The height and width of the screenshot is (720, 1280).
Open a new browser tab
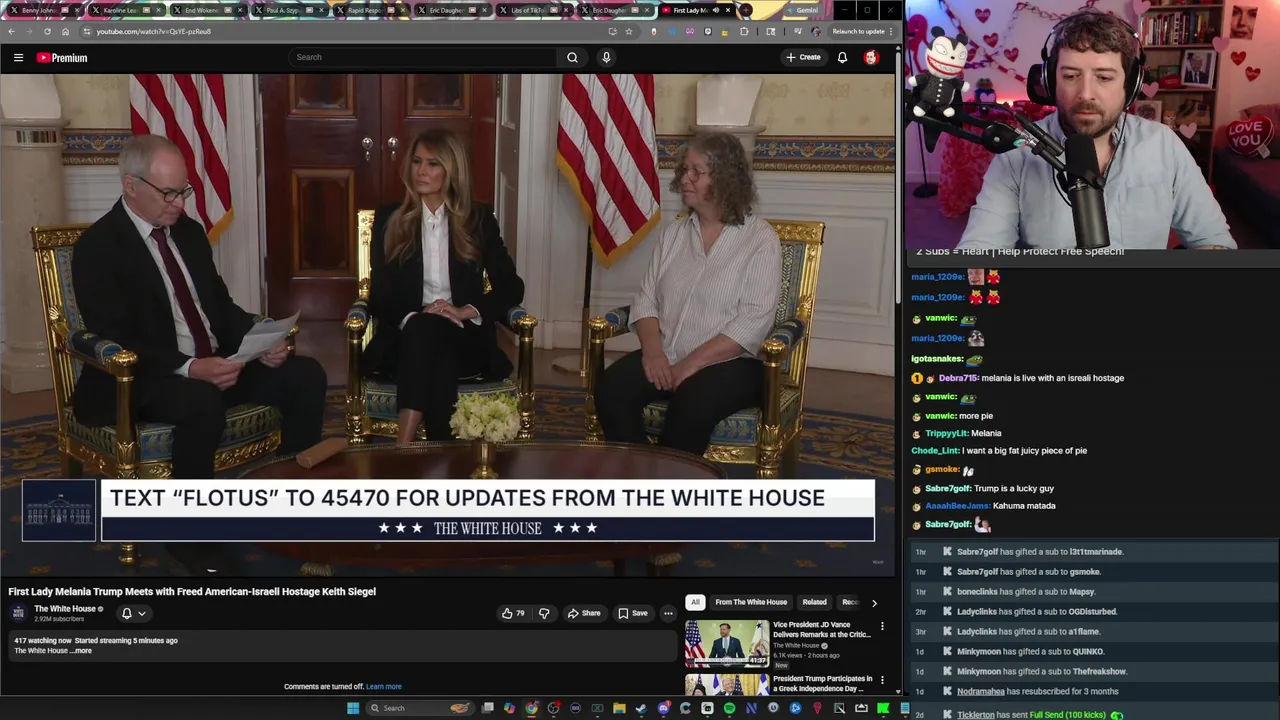coord(745,10)
